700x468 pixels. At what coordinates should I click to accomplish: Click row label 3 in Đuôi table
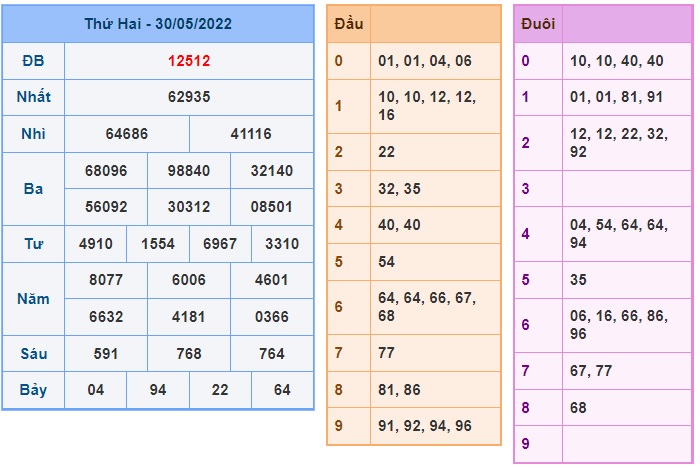pos(525,189)
